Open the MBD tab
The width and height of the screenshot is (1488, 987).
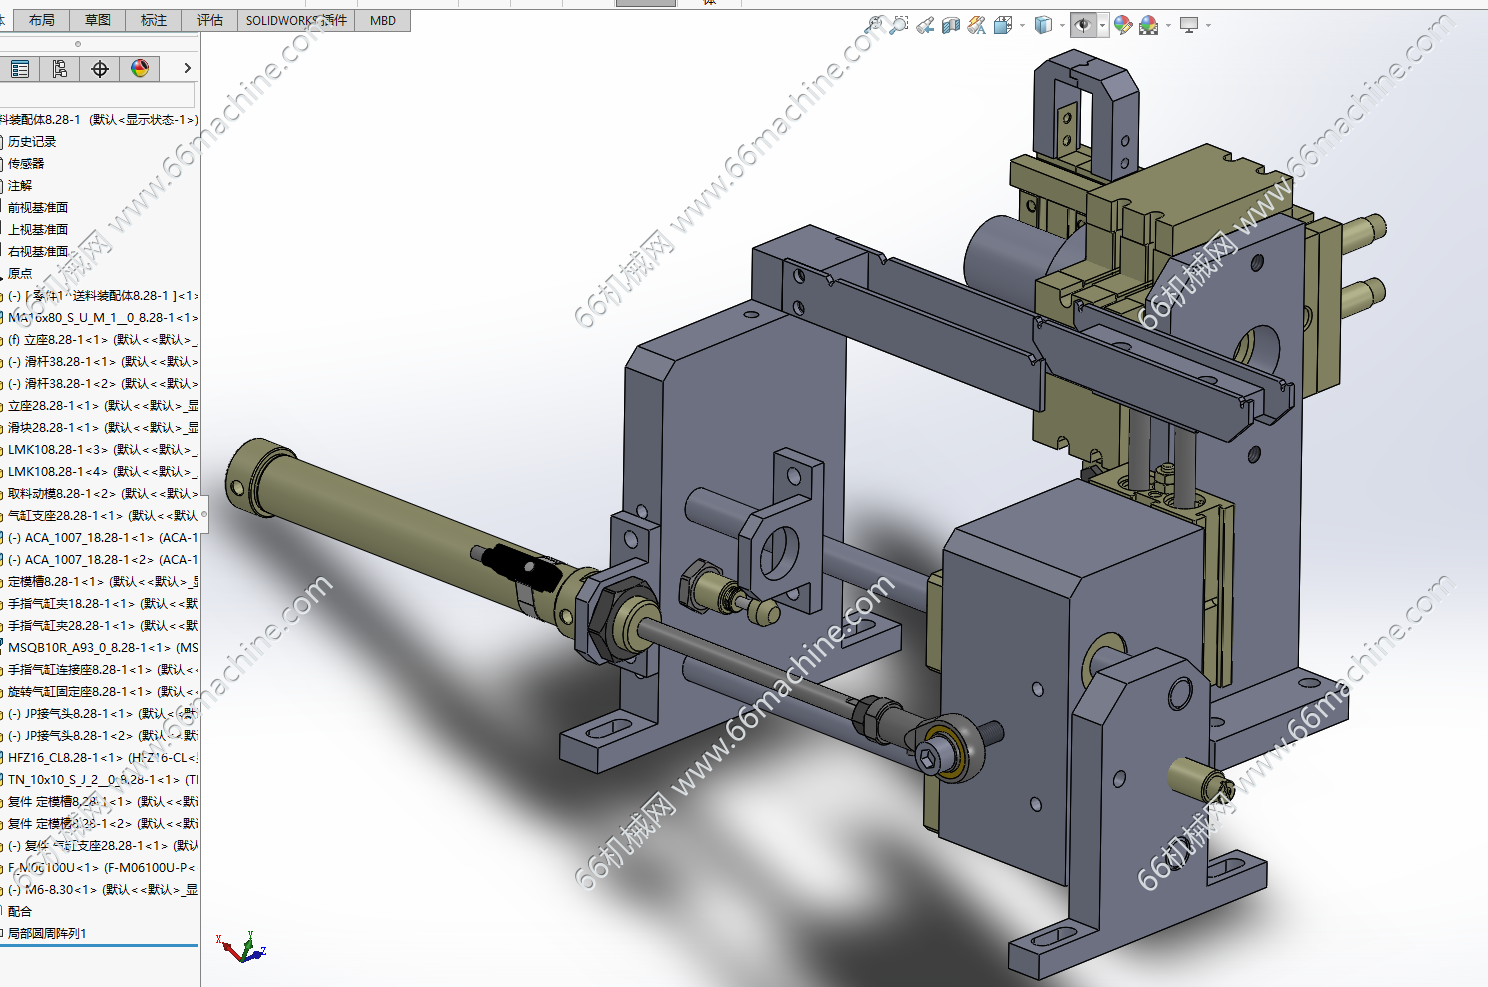point(383,20)
